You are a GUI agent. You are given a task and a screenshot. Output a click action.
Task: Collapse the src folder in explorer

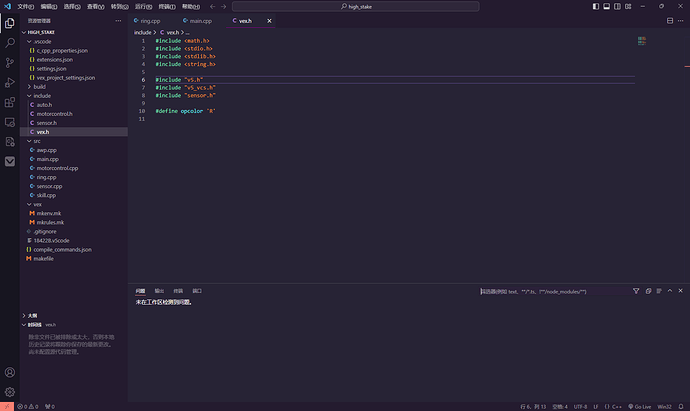click(x=36, y=141)
